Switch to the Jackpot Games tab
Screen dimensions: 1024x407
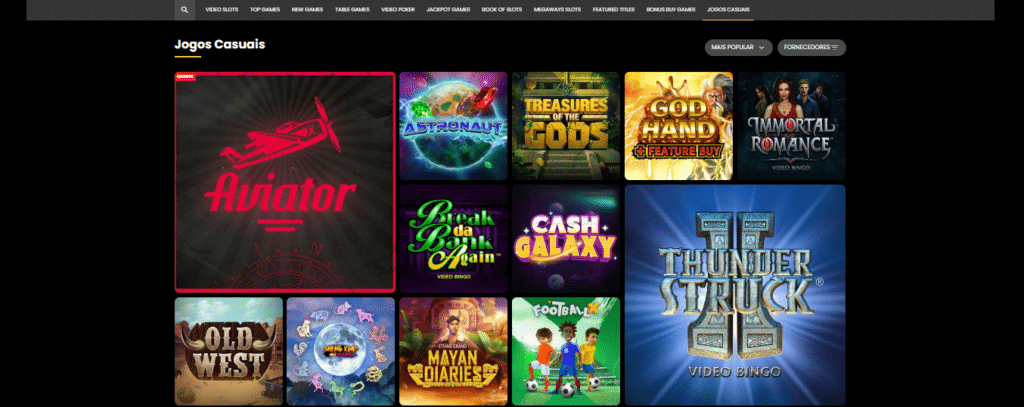pos(448,10)
